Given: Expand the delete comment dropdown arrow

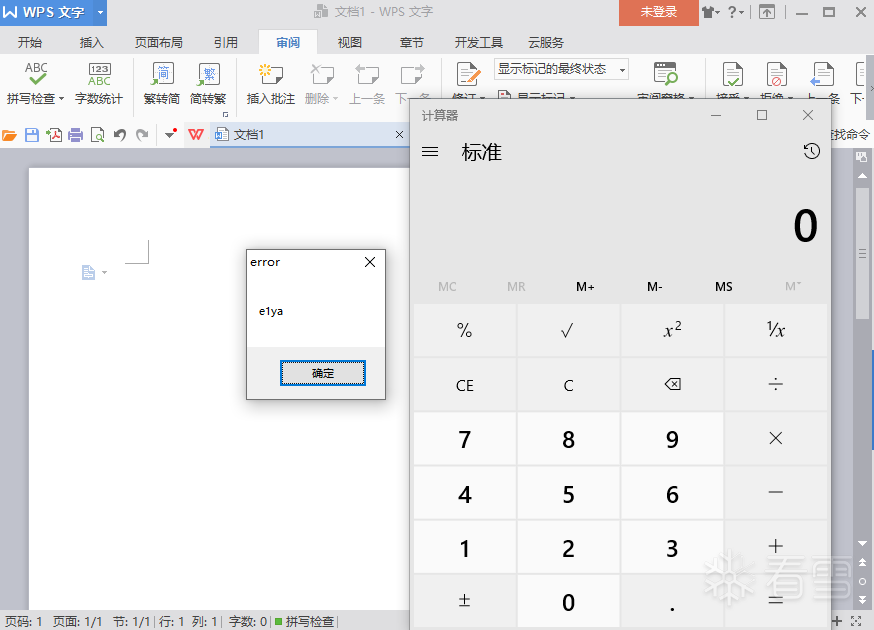Looking at the screenshot, I should point(336,99).
